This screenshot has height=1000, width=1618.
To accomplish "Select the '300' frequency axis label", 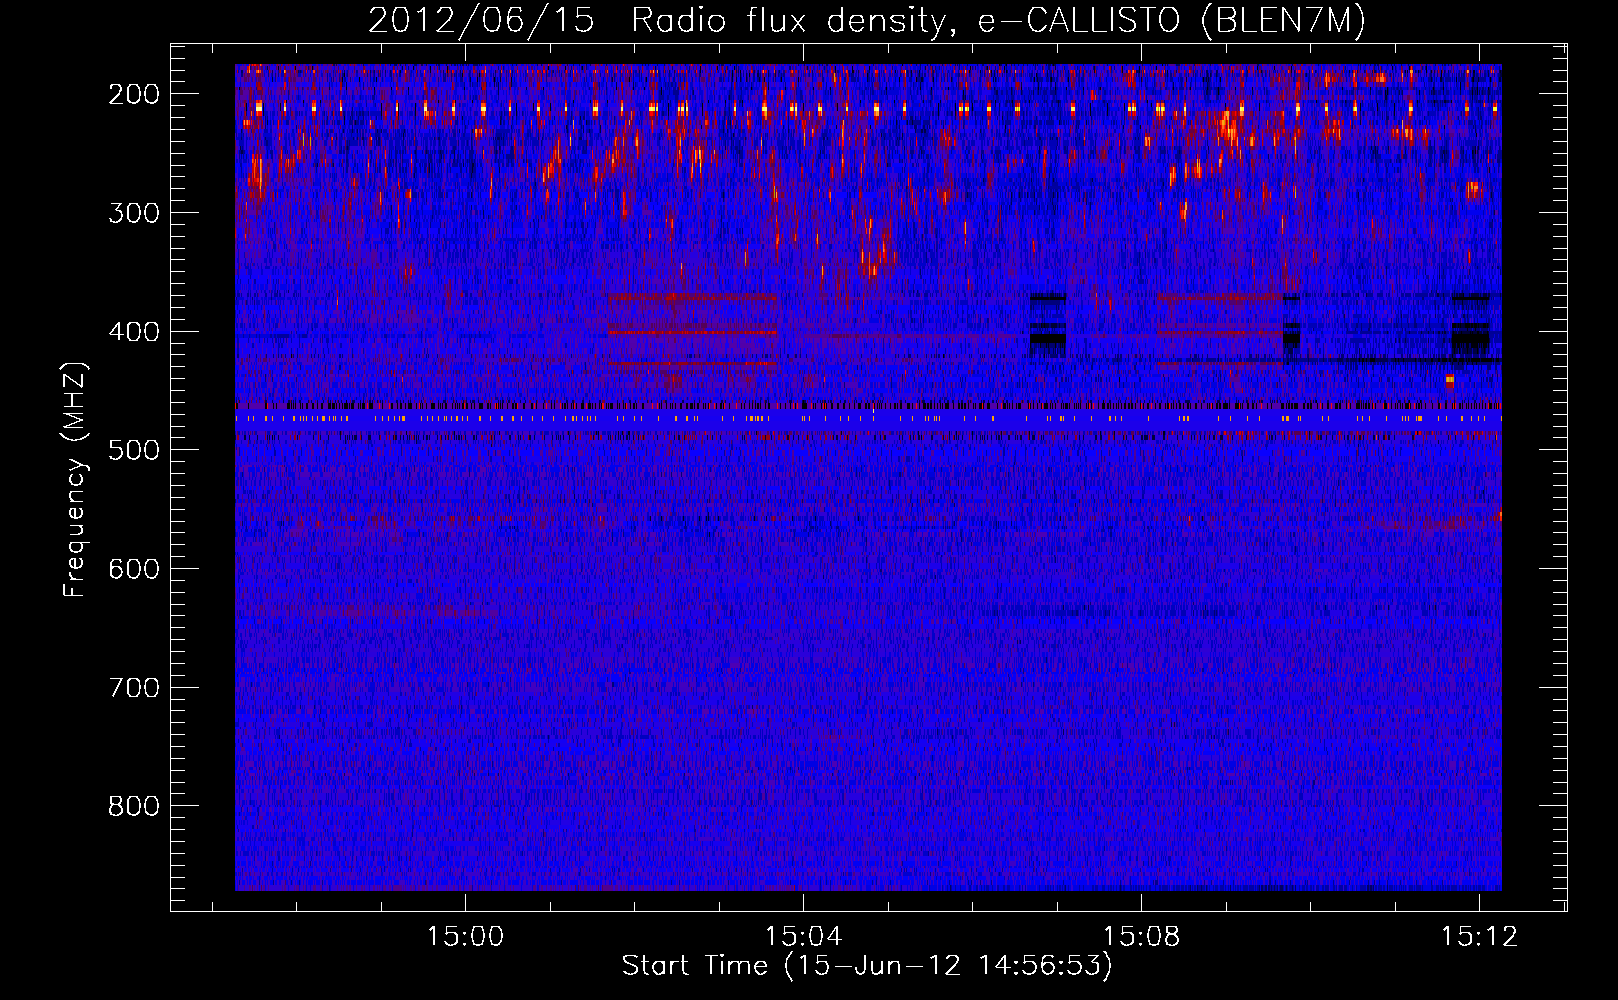I will tap(134, 213).
